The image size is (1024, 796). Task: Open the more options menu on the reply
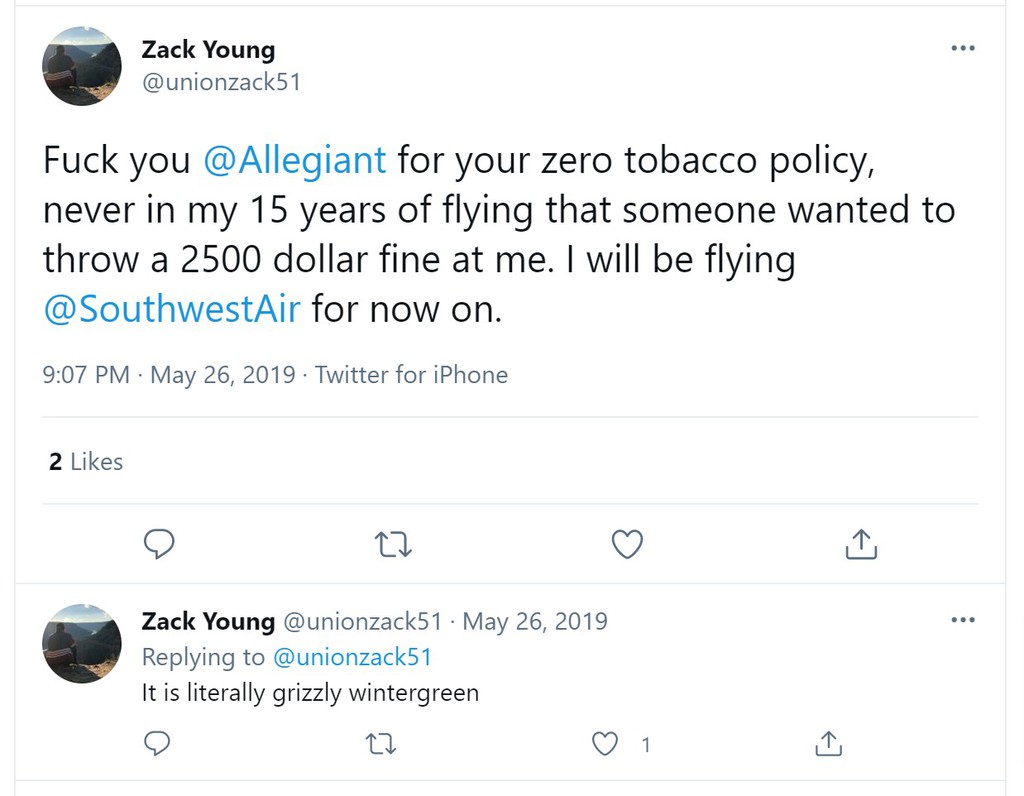click(x=963, y=619)
